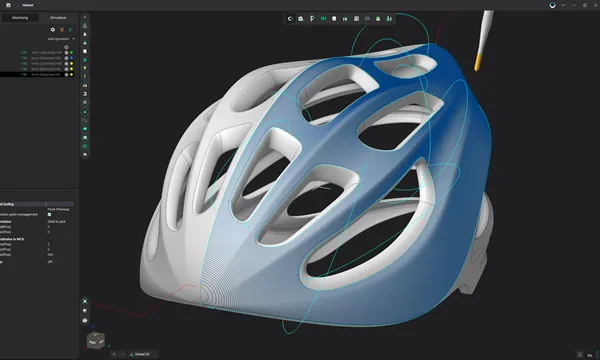Click the green N1 icon in top toolbar
Screen dimensions: 600x360
[x=323, y=18]
